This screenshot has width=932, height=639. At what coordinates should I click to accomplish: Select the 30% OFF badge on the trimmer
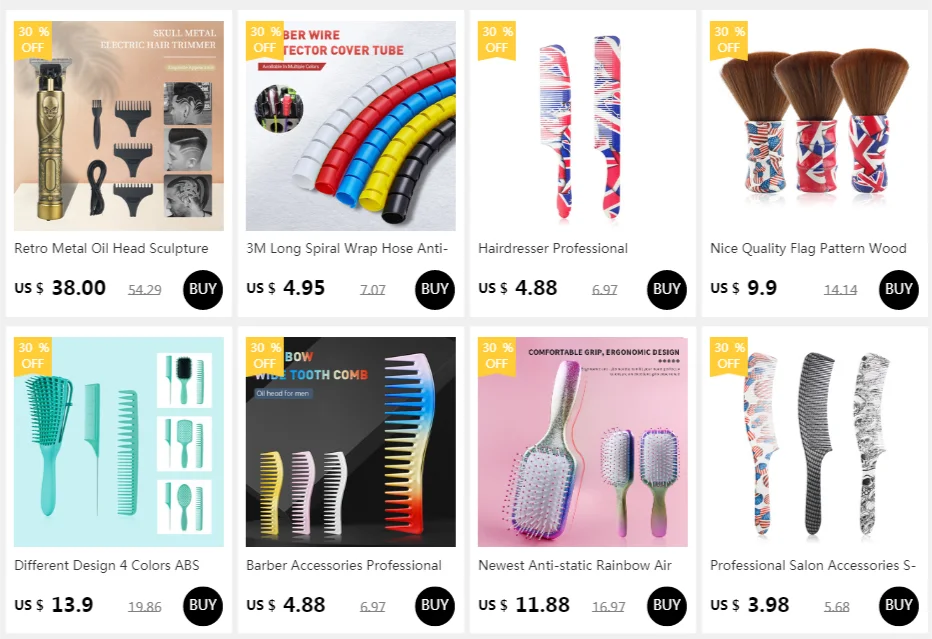(33, 40)
